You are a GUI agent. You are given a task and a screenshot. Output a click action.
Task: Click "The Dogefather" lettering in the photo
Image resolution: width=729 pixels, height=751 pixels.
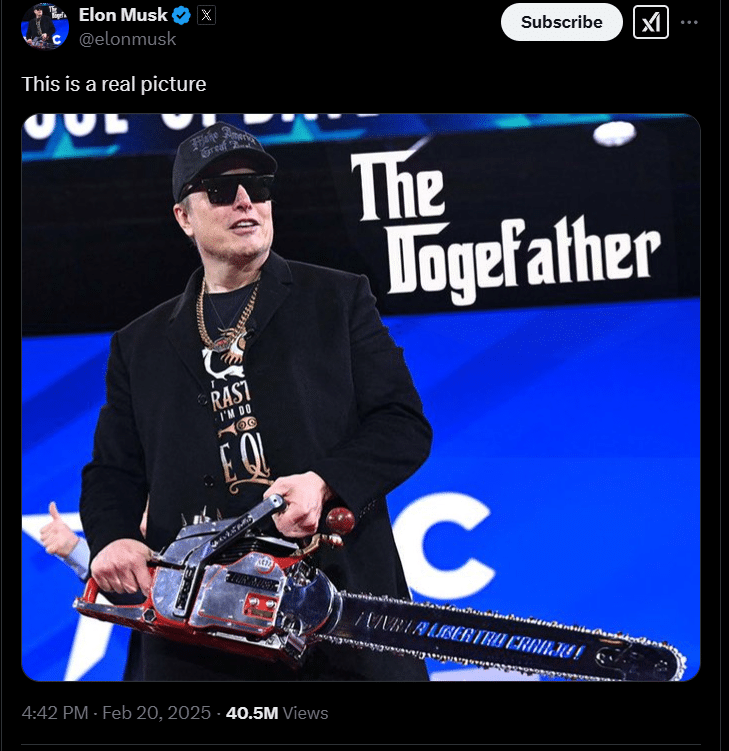pyautogui.click(x=503, y=228)
